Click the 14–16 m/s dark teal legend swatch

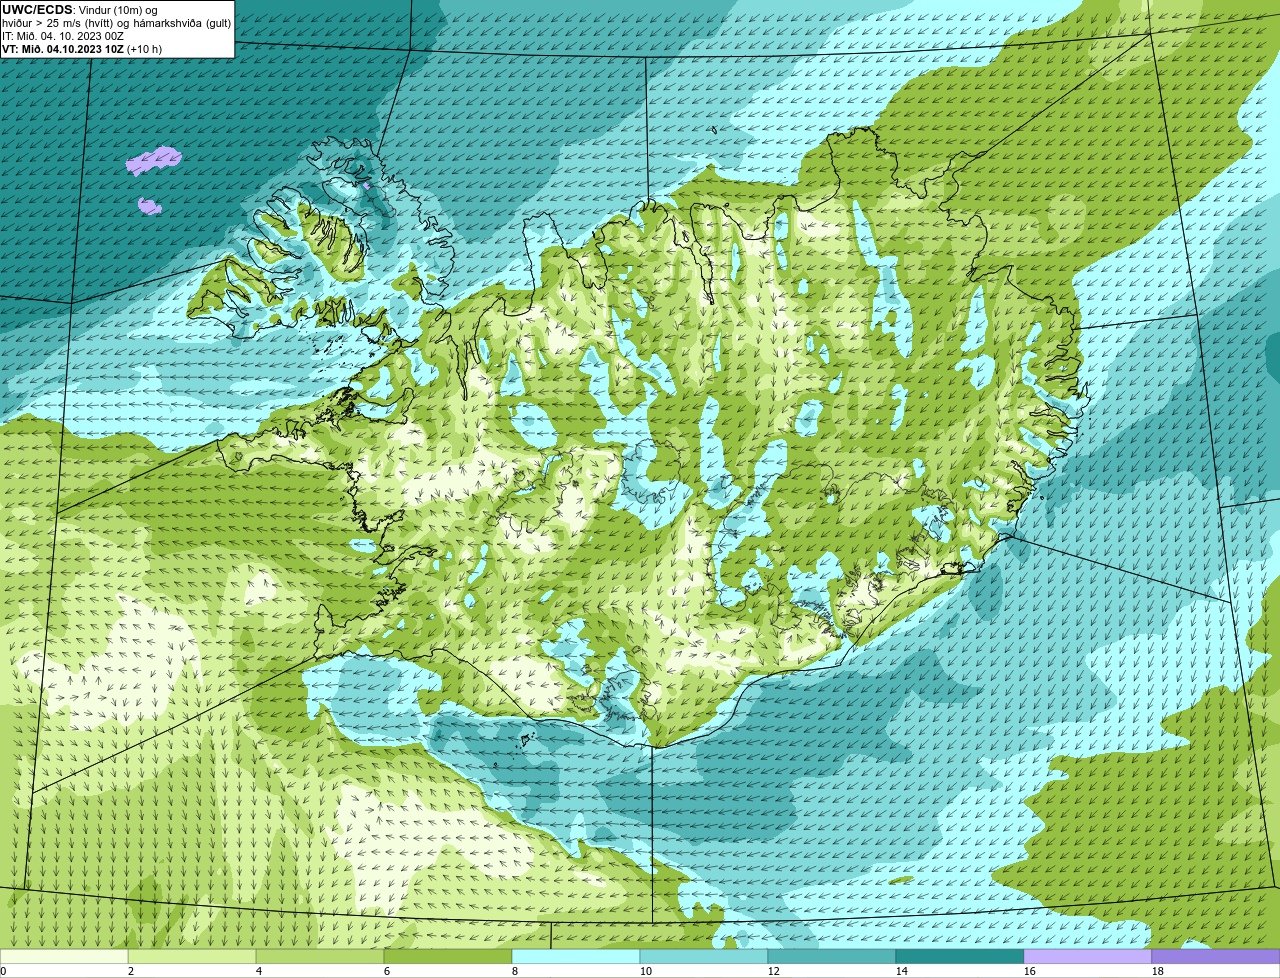(960, 957)
